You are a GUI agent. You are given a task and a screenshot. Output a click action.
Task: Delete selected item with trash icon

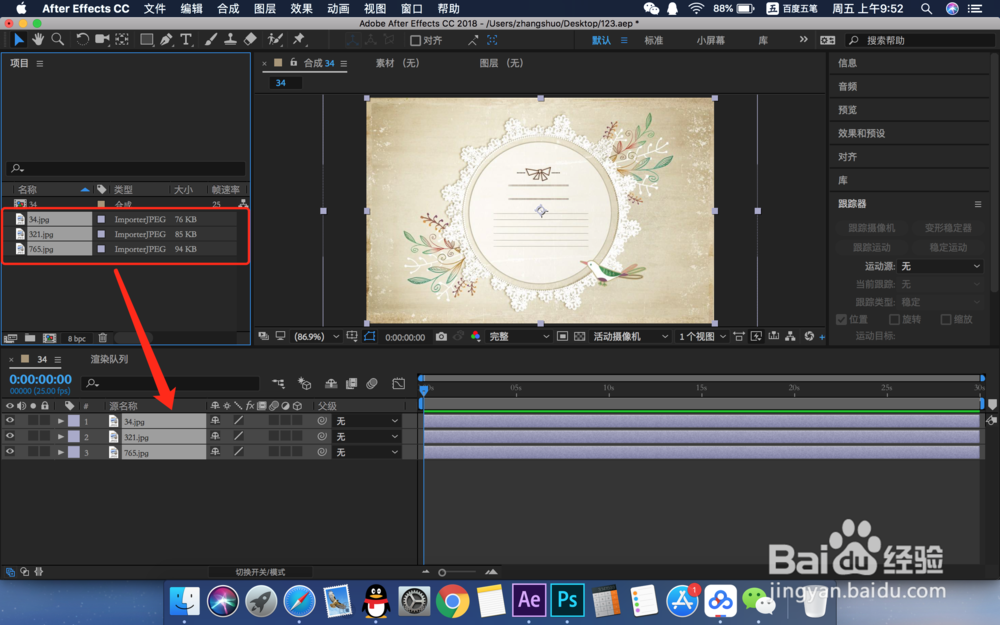click(x=103, y=338)
